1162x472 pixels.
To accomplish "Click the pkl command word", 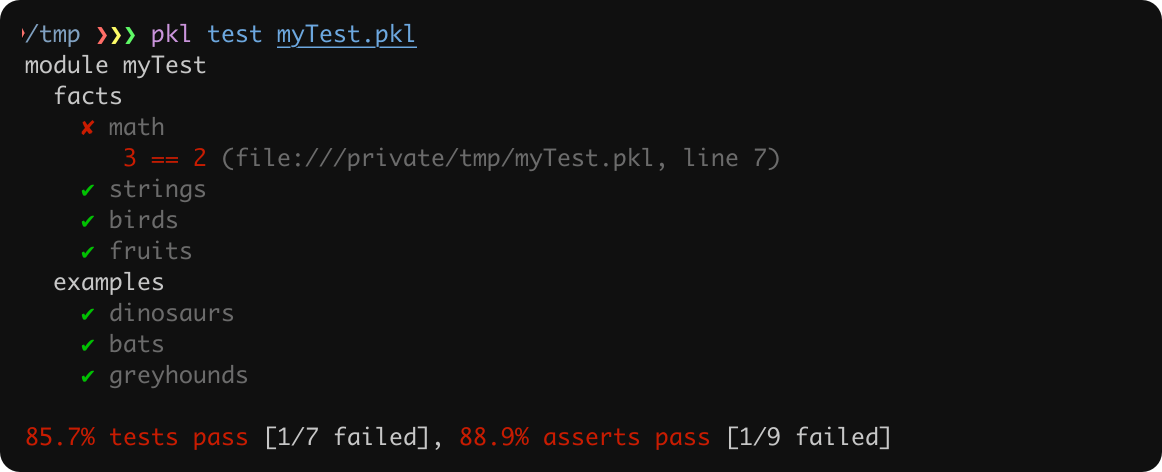I will click(171, 35).
